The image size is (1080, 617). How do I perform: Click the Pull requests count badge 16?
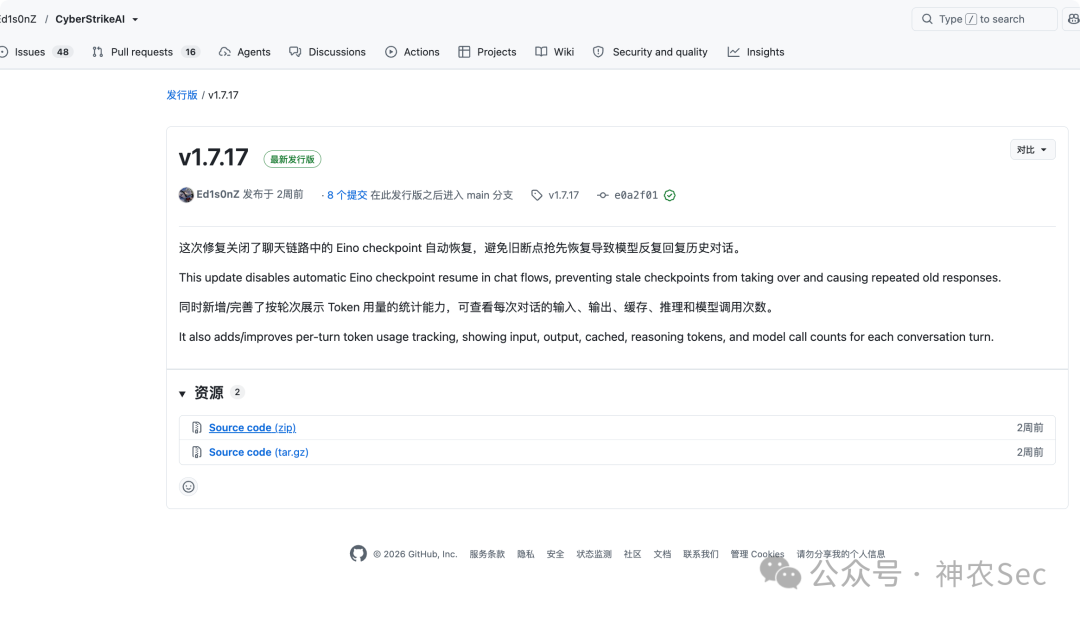pyautogui.click(x=190, y=52)
